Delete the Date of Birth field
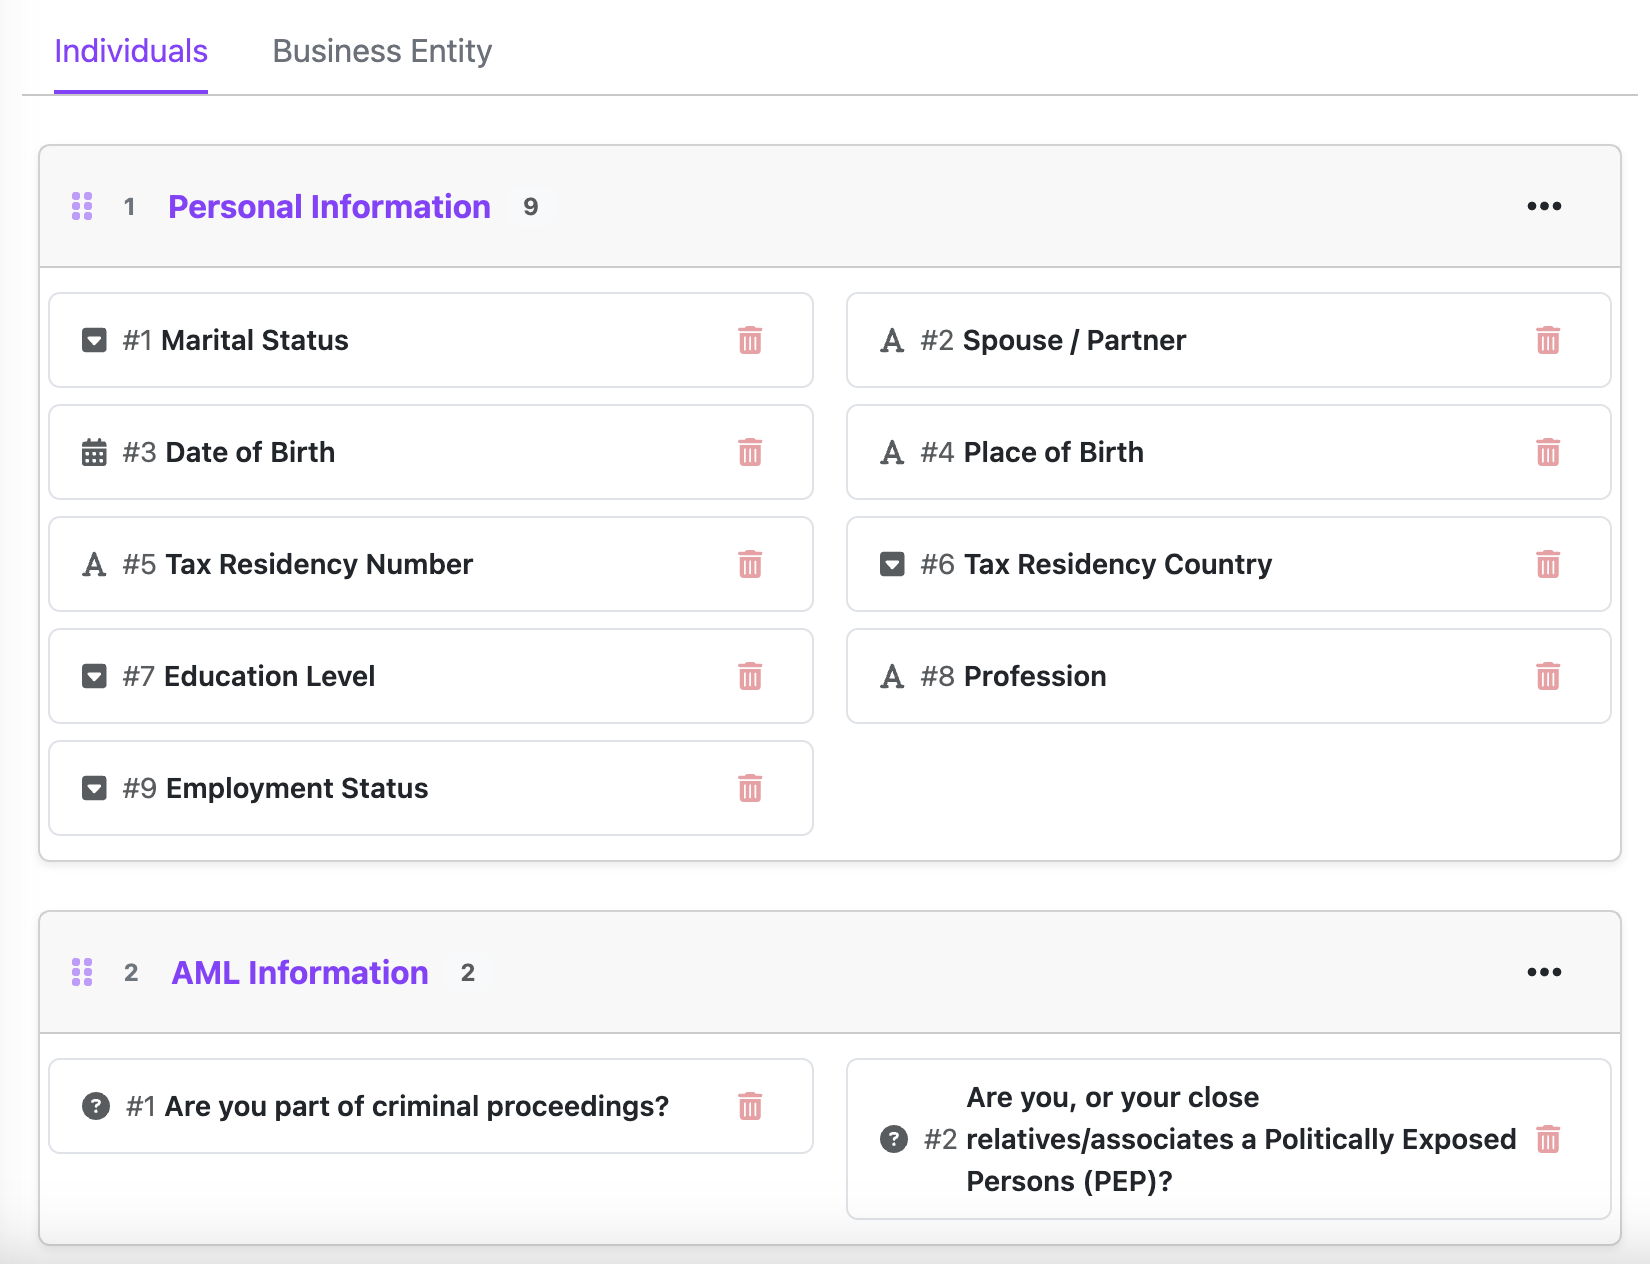The image size is (1650, 1264). coord(750,452)
